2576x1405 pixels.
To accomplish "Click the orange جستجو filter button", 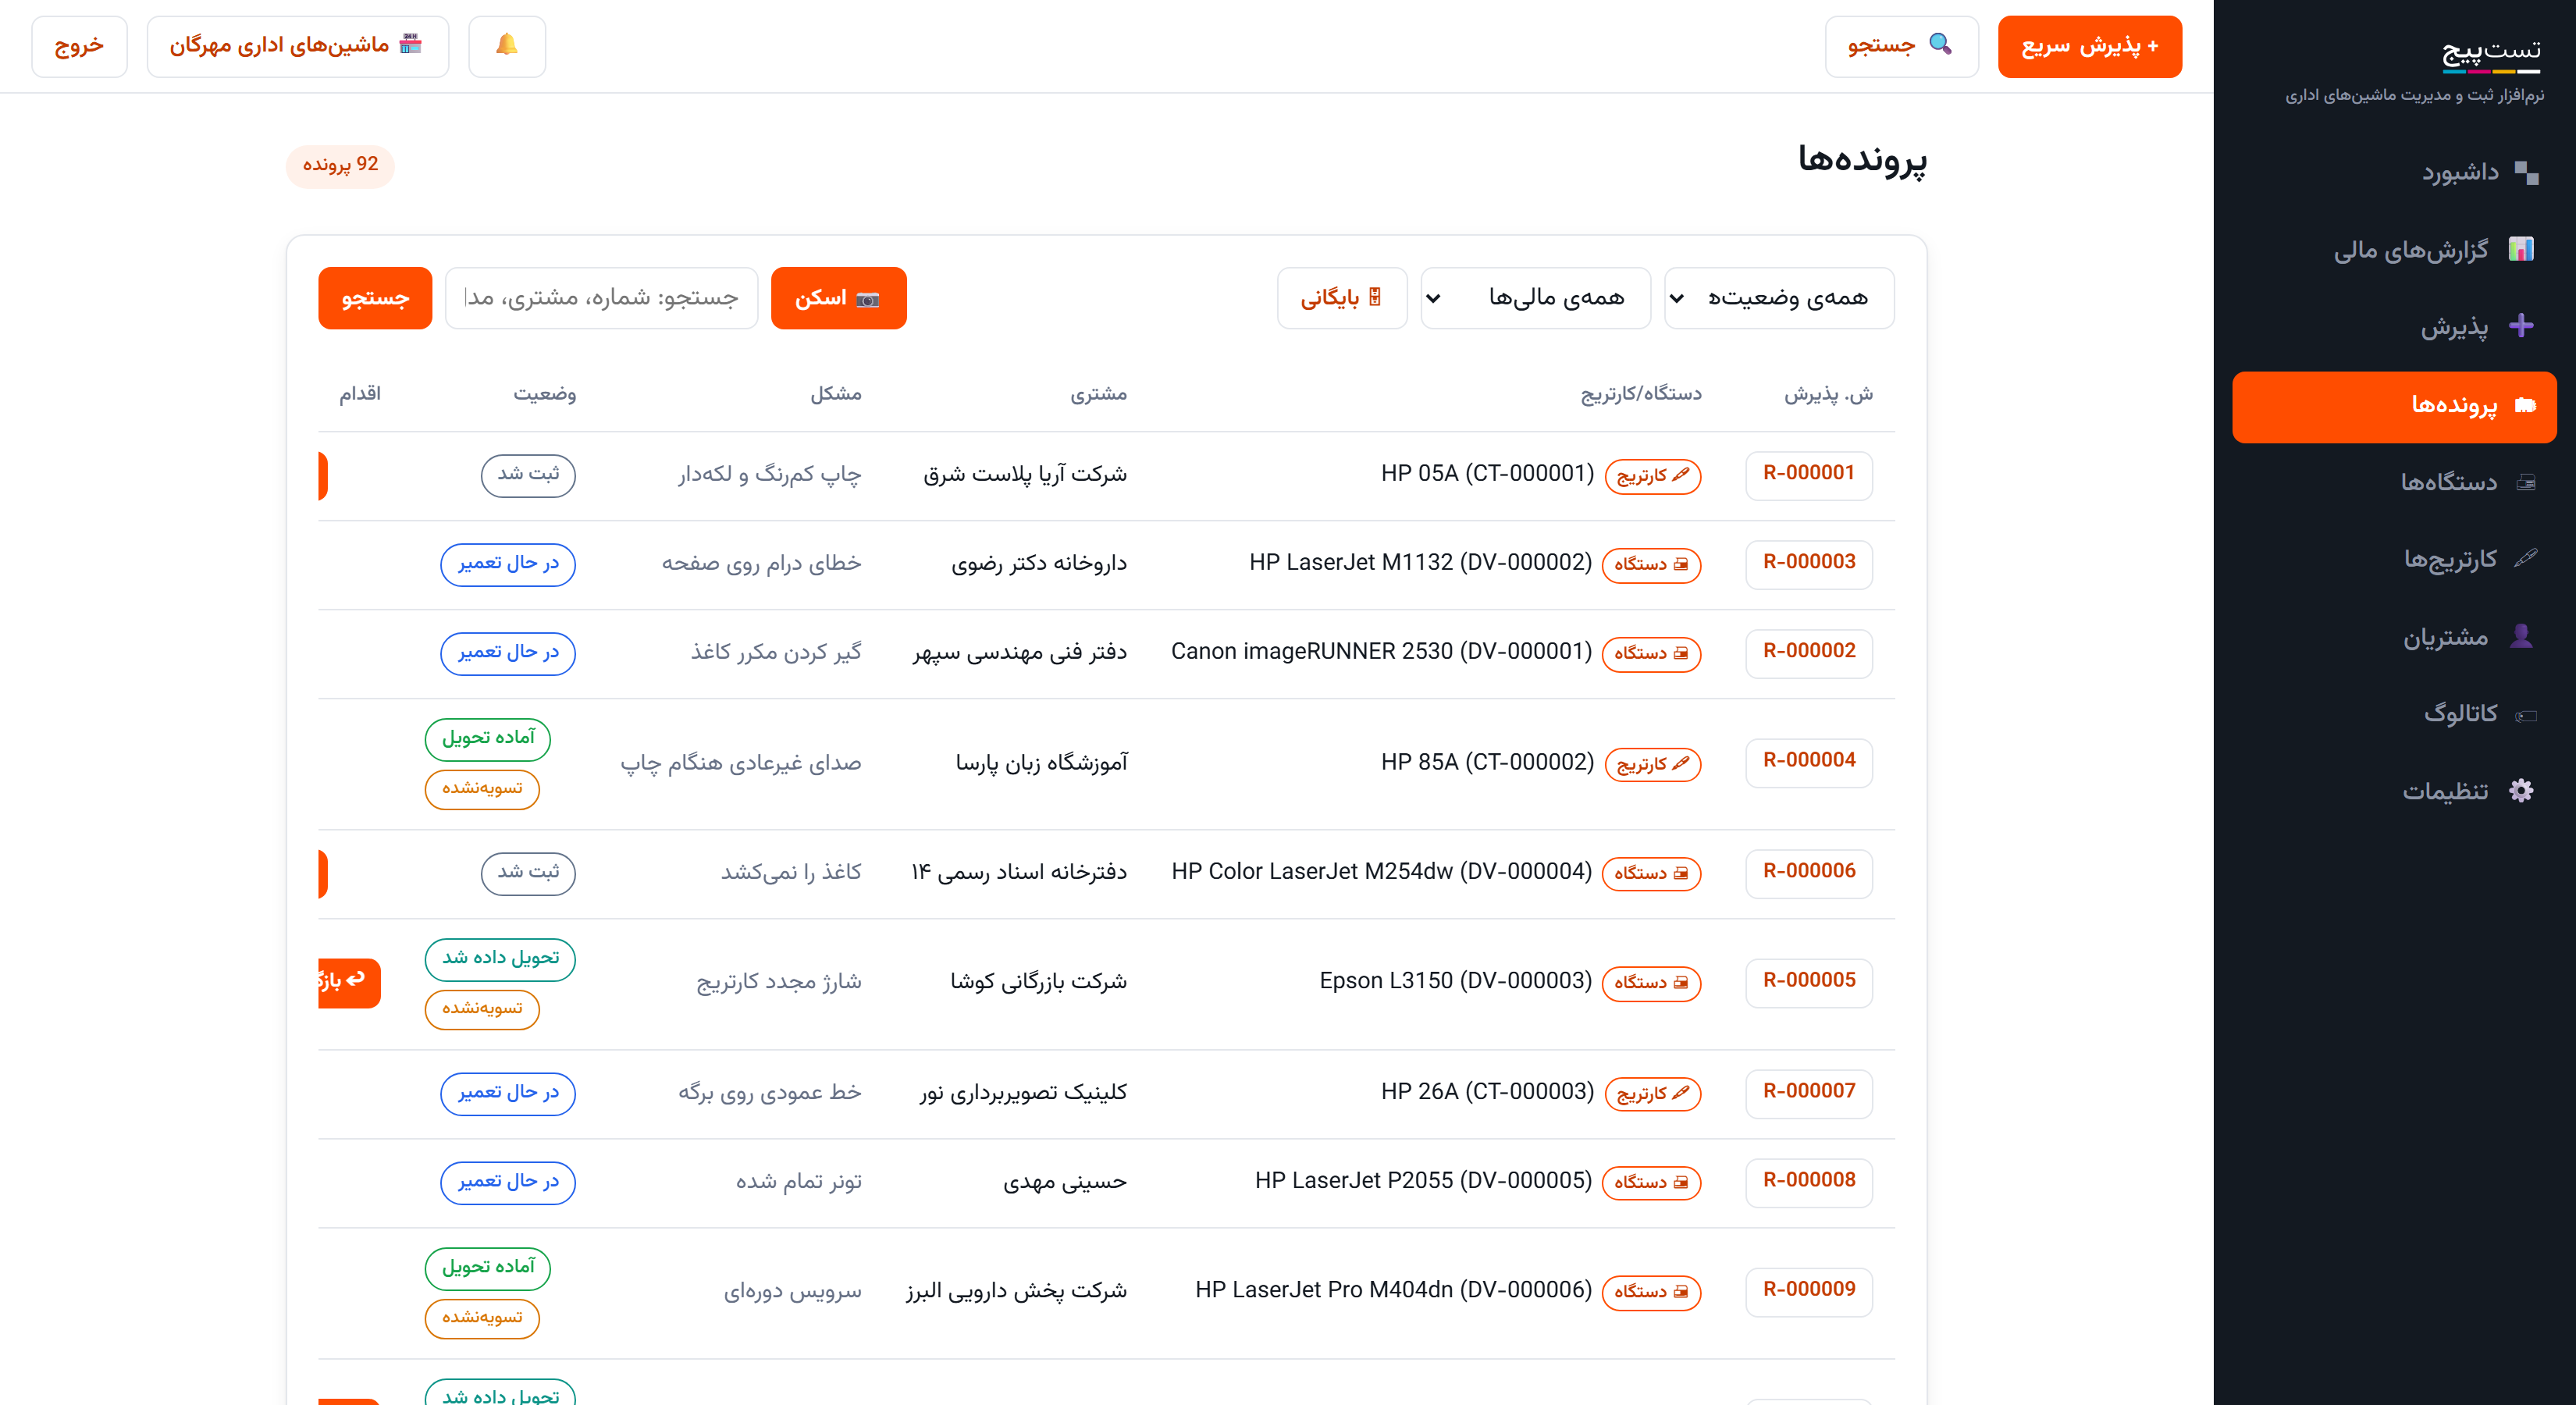I will pos(375,298).
